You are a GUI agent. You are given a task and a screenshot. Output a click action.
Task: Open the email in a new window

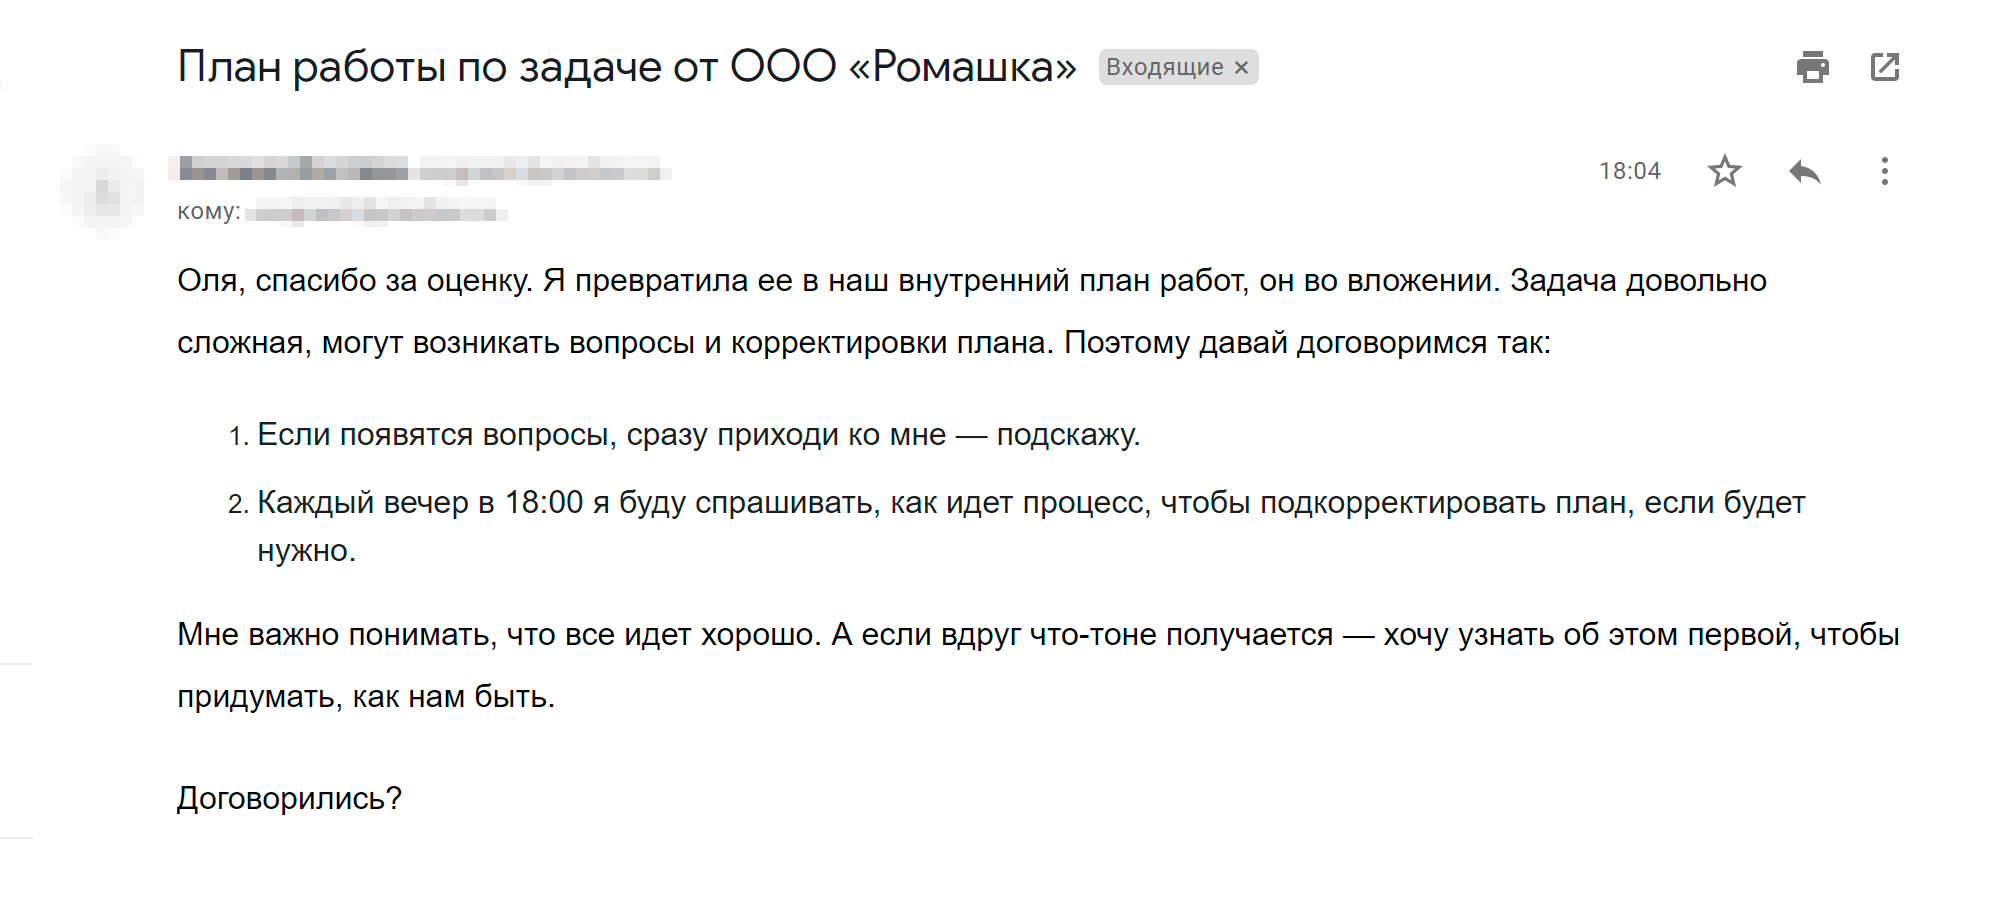coord(1885,67)
